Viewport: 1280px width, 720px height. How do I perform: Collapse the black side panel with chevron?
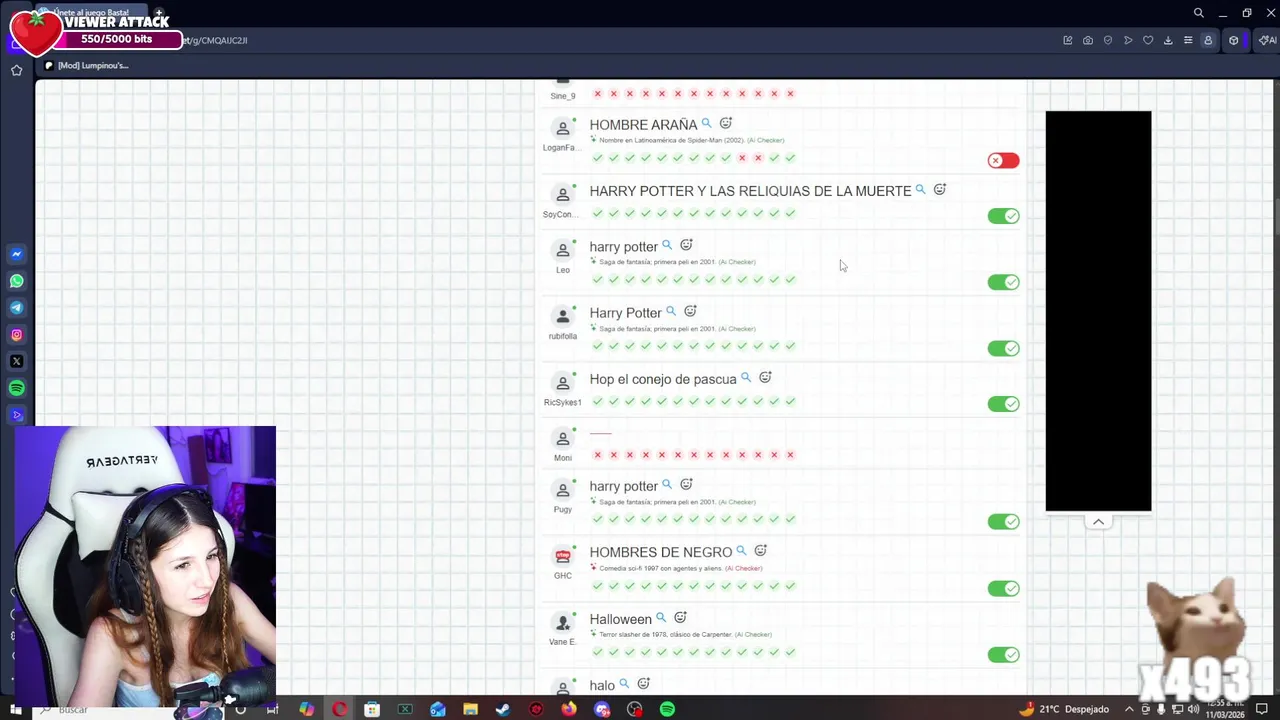point(1098,522)
